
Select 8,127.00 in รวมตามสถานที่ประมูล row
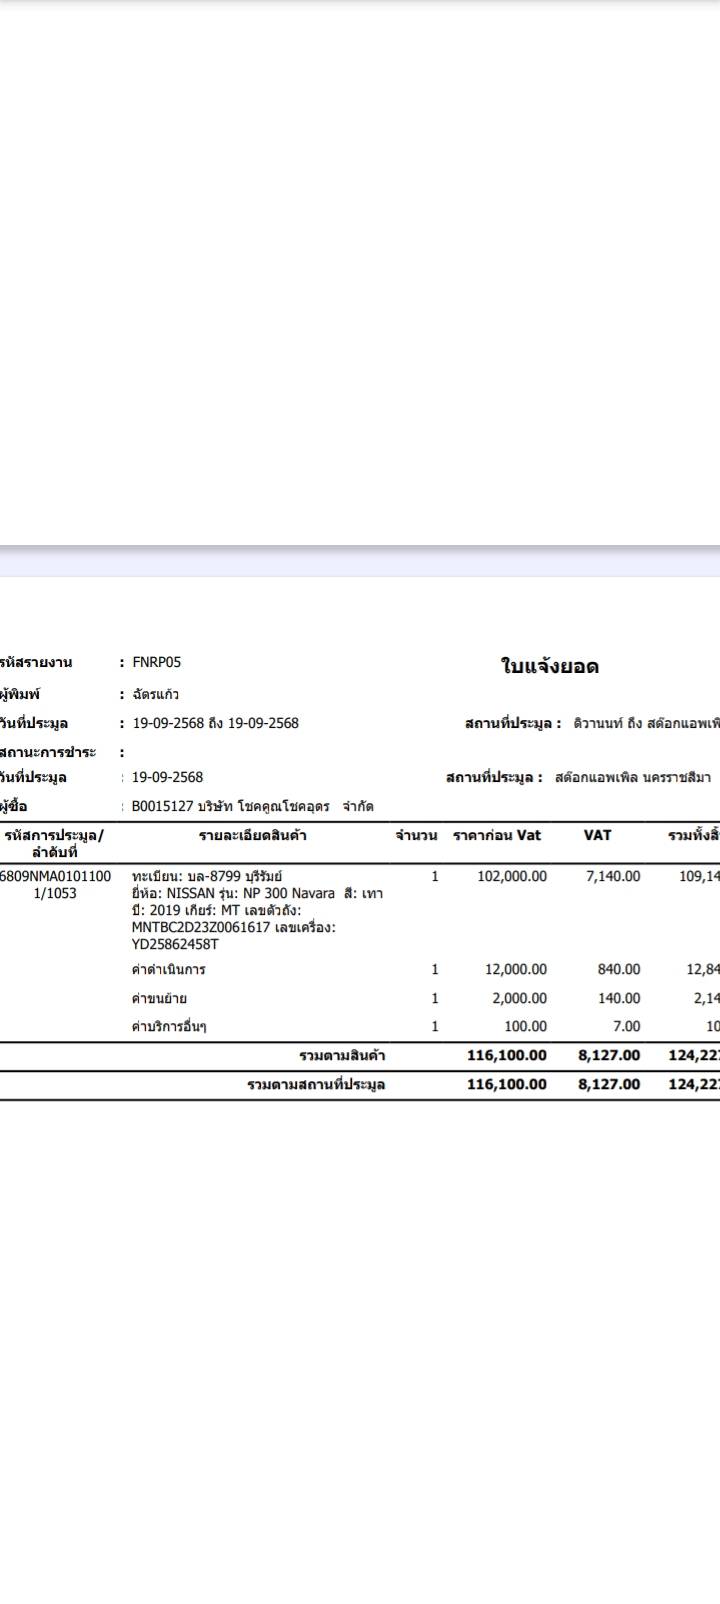tap(609, 1084)
